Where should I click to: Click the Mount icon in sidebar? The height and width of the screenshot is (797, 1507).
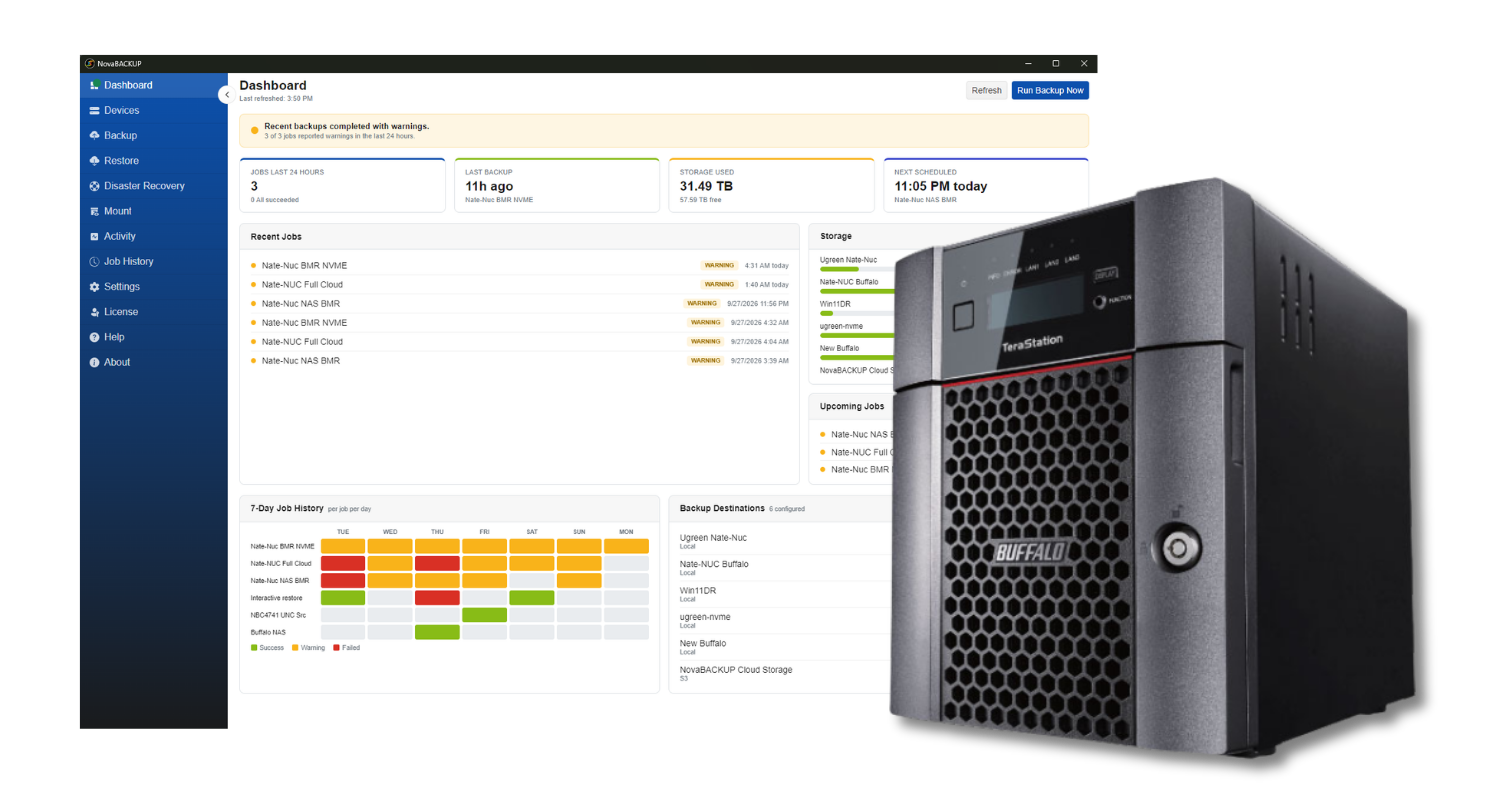94,211
